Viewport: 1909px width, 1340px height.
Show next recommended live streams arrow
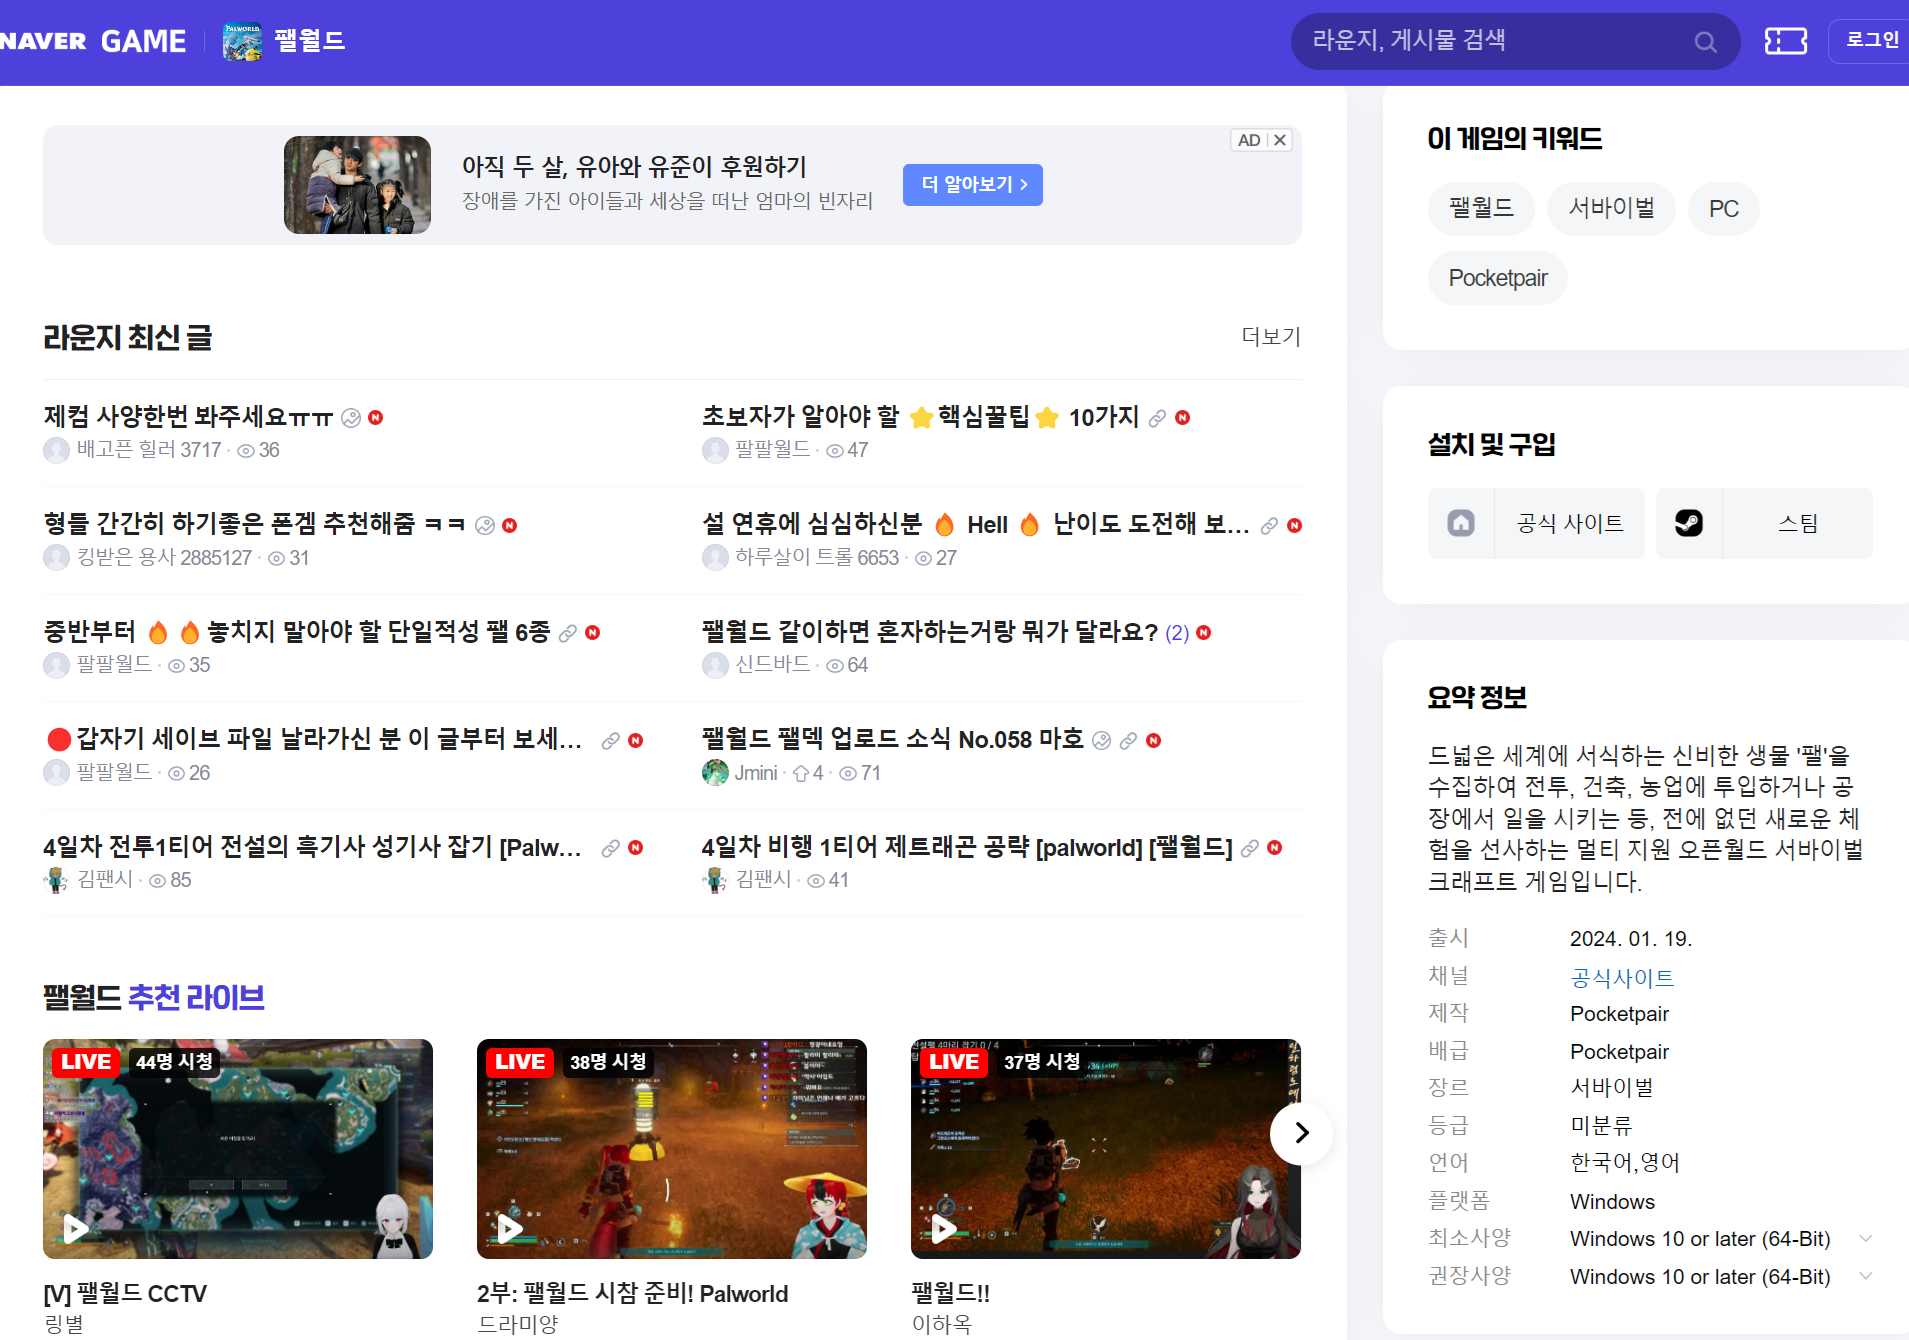pyautogui.click(x=1301, y=1133)
